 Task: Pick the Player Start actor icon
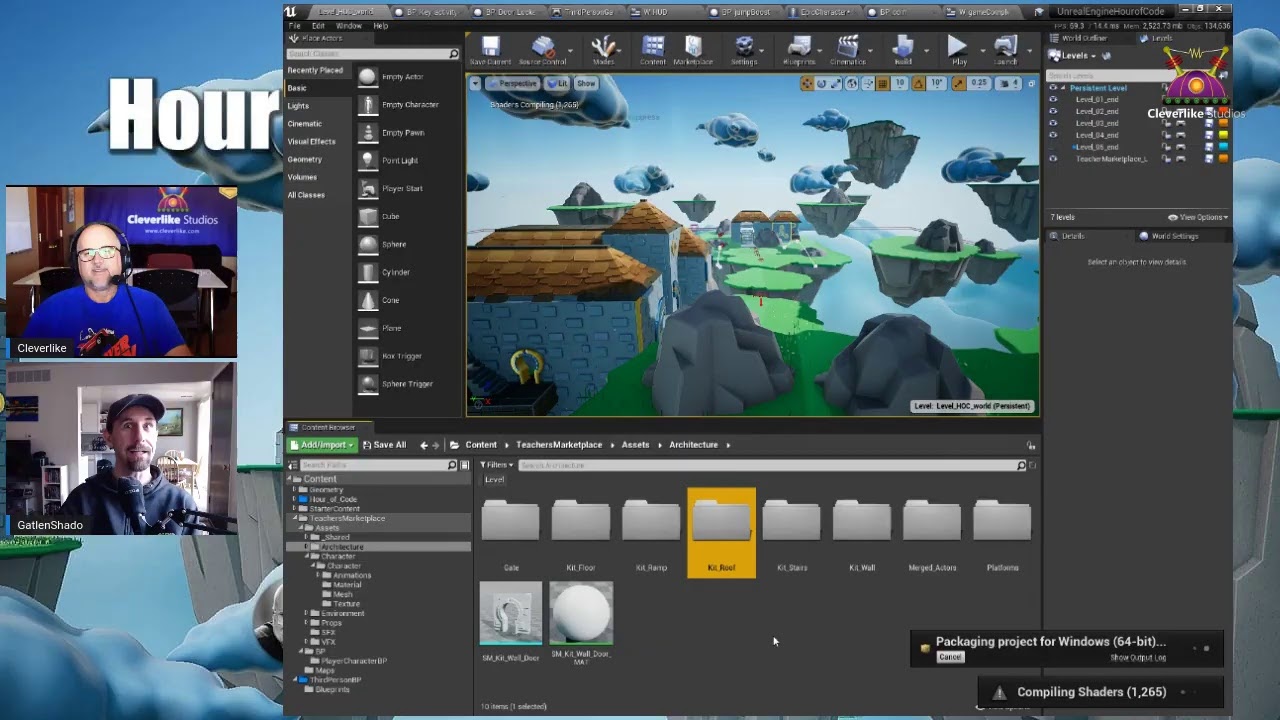tap(368, 188)
